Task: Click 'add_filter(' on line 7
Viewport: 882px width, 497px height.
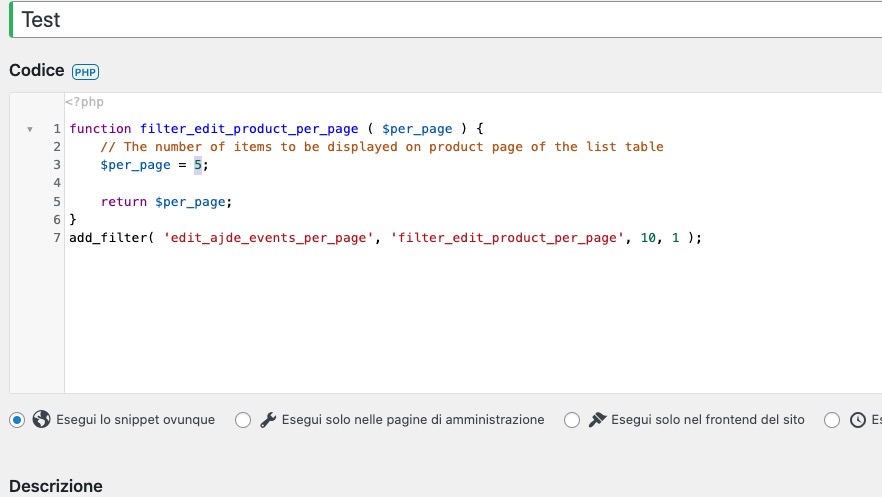Action: [x=111, y=238]
